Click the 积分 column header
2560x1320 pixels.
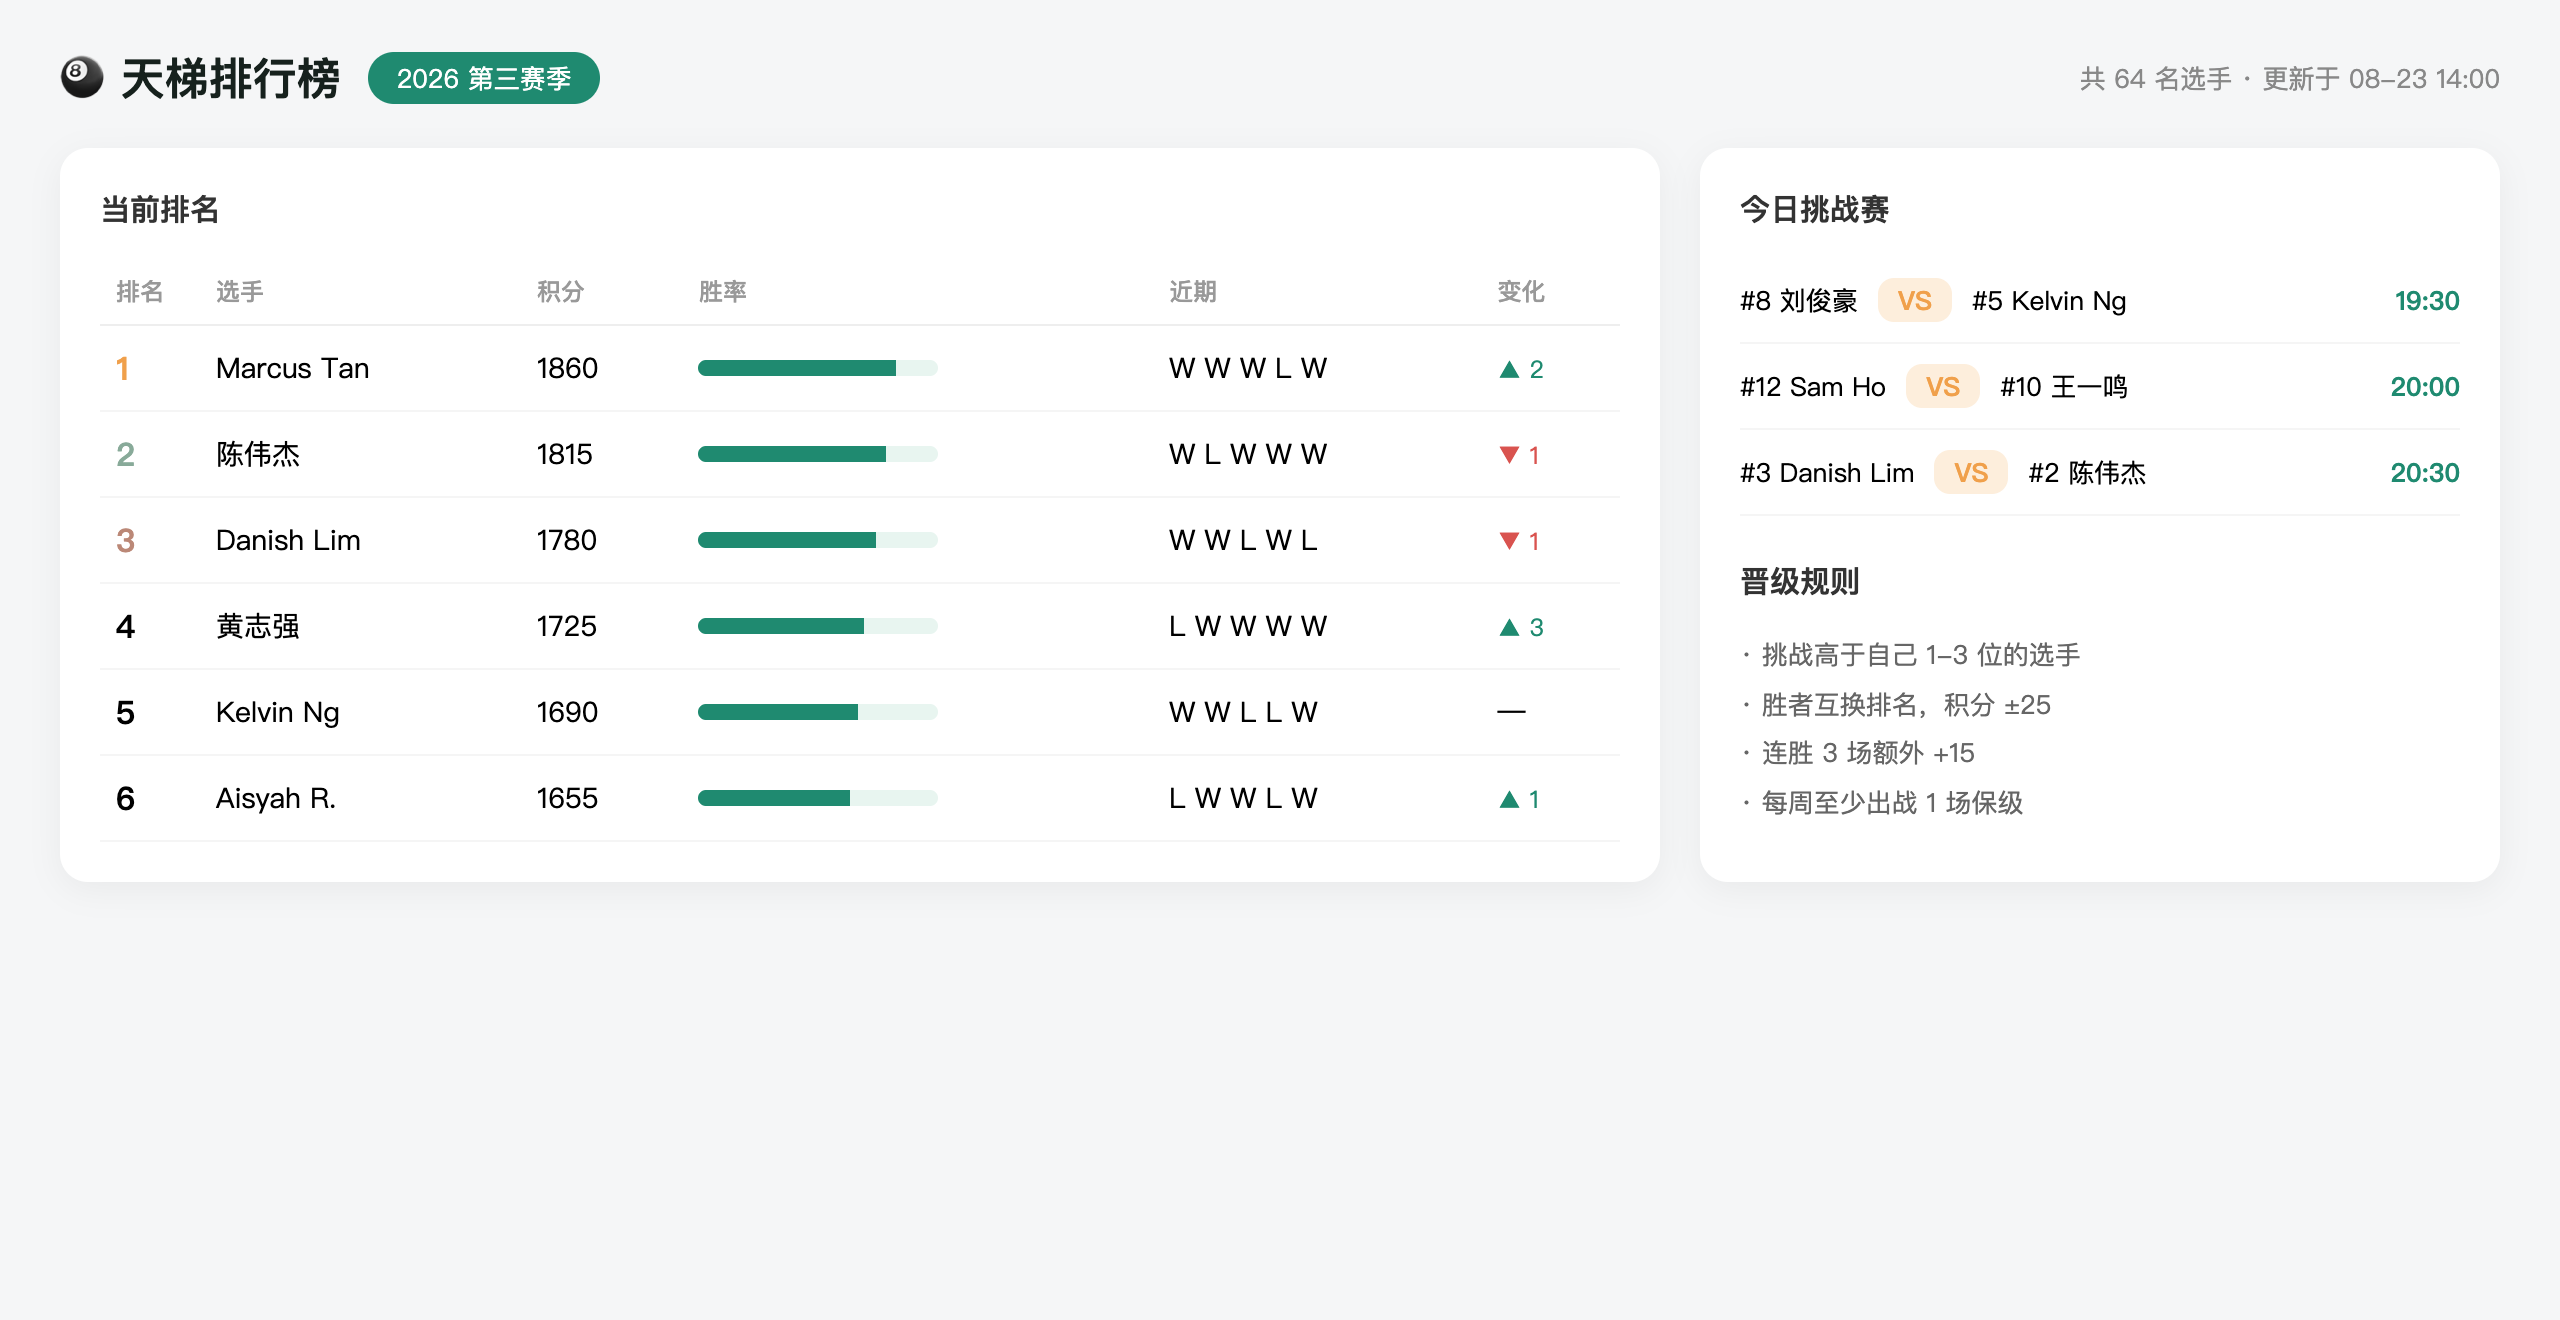560,291
